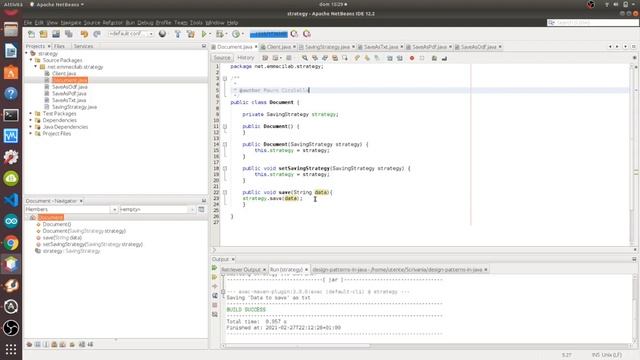Select Client.java in project tree
The height and width of the screenshot is (360, 640).
(64, 73)
